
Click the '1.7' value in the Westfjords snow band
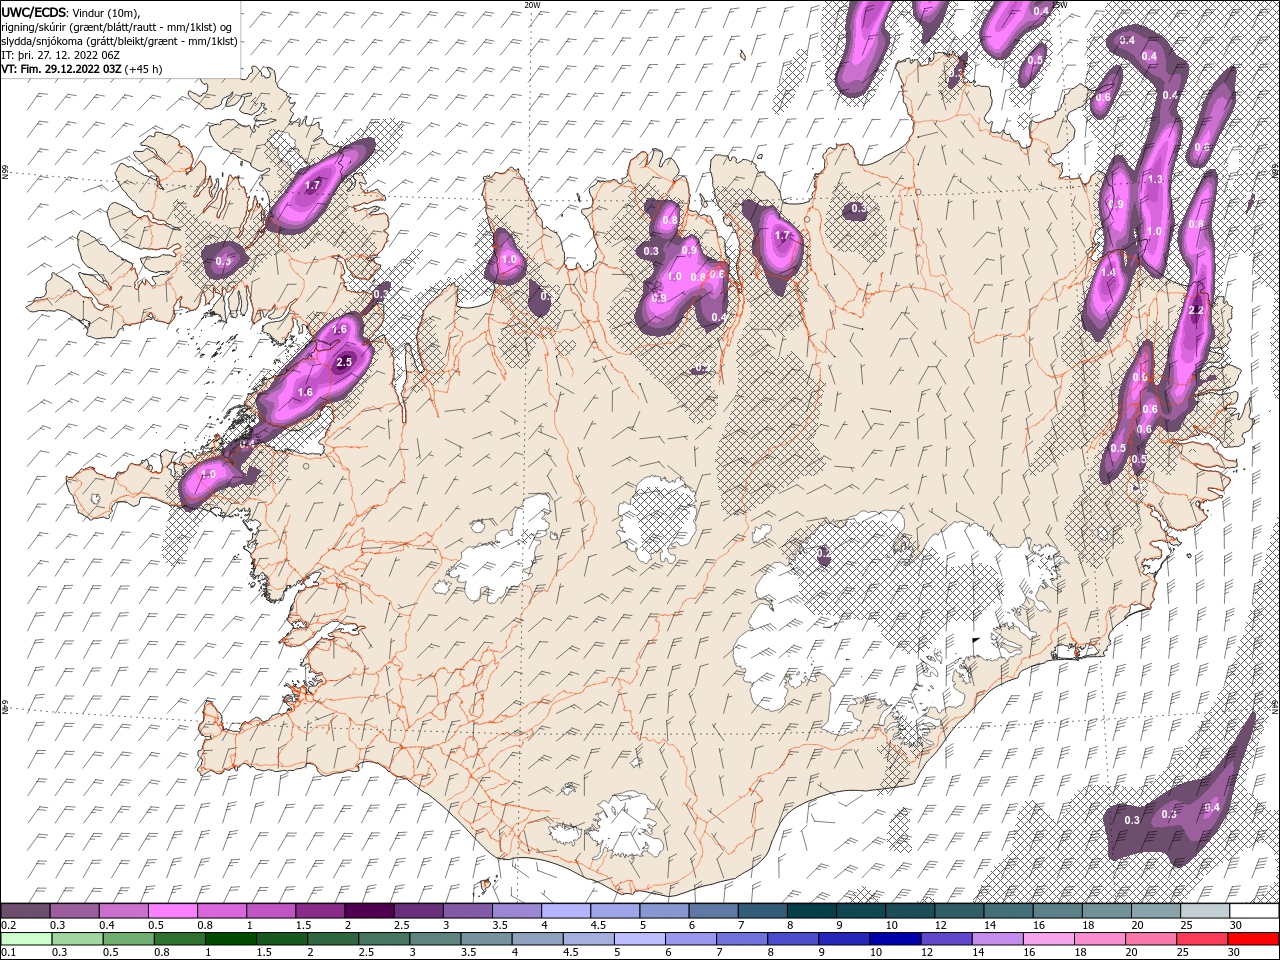[312, 185]
